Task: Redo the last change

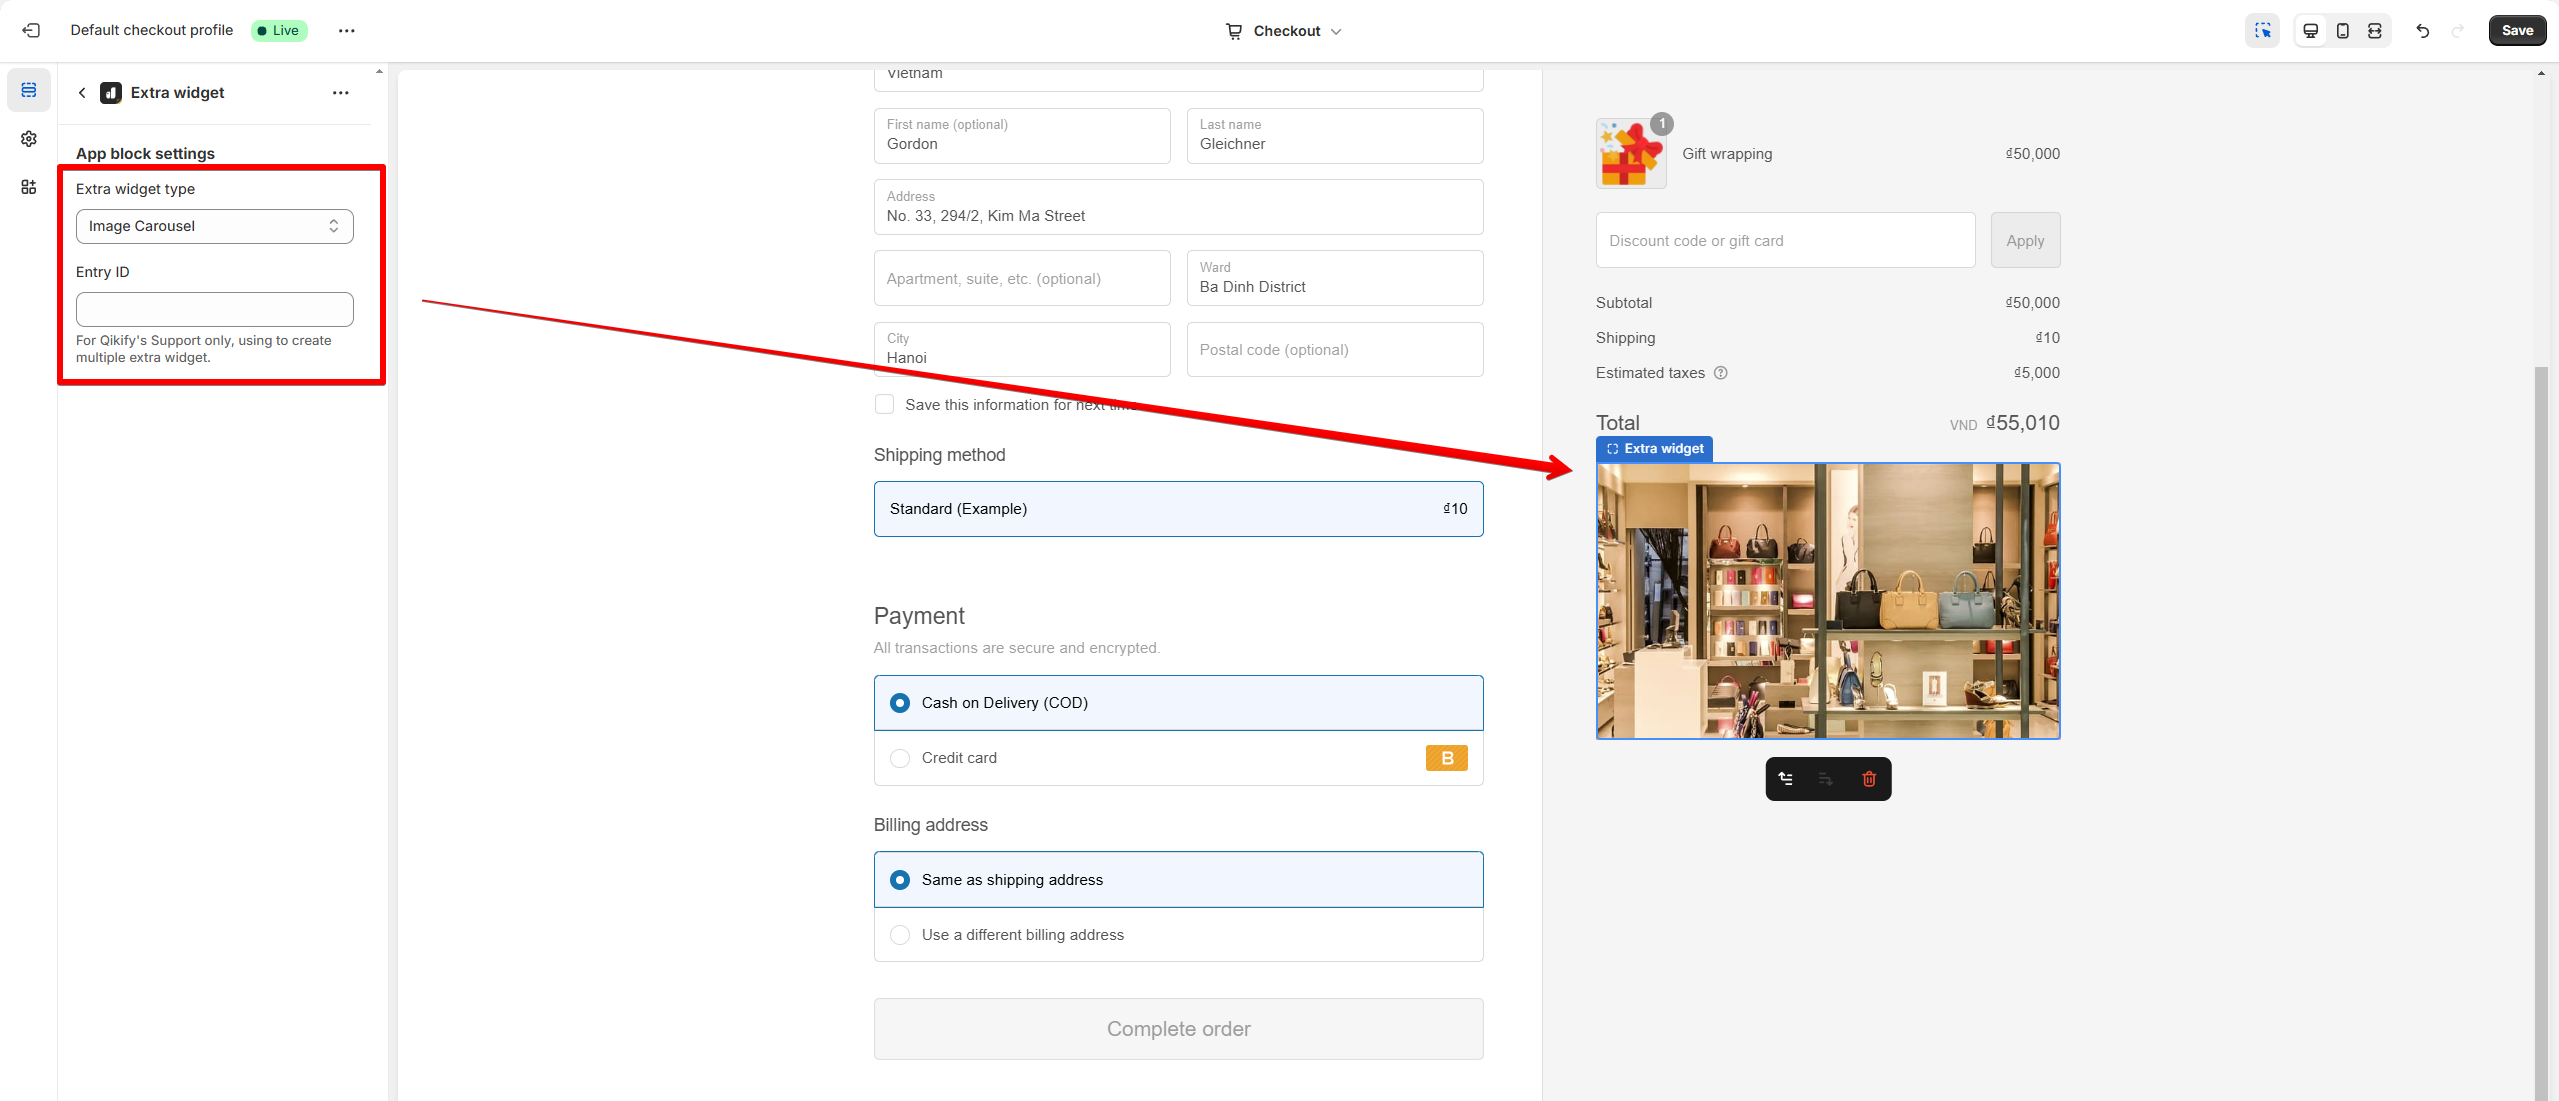Action: (x=2457, y=31)
